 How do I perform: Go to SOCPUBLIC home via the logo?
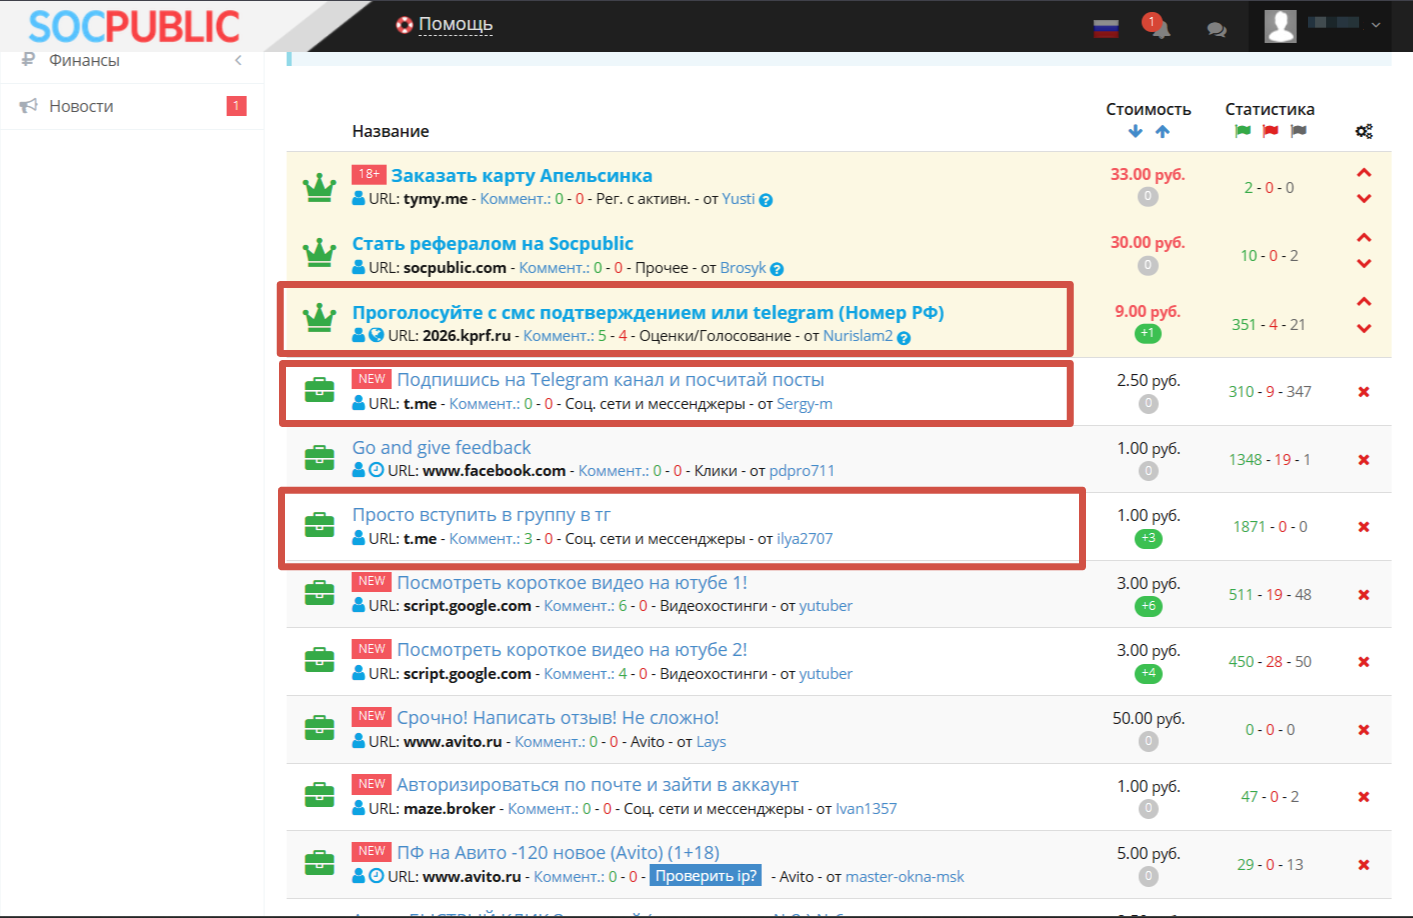134,26
